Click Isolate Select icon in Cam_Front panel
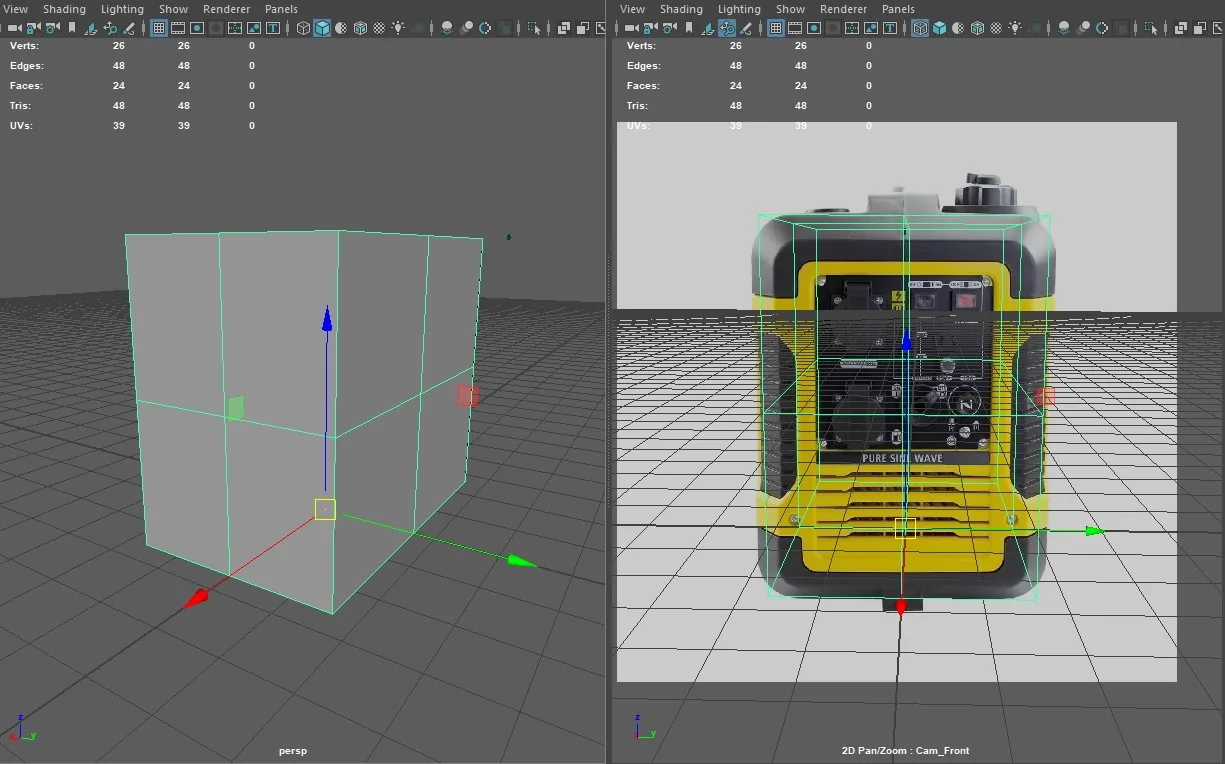The height and width of the screenshot is (764, 1225). coord(1150,29)
